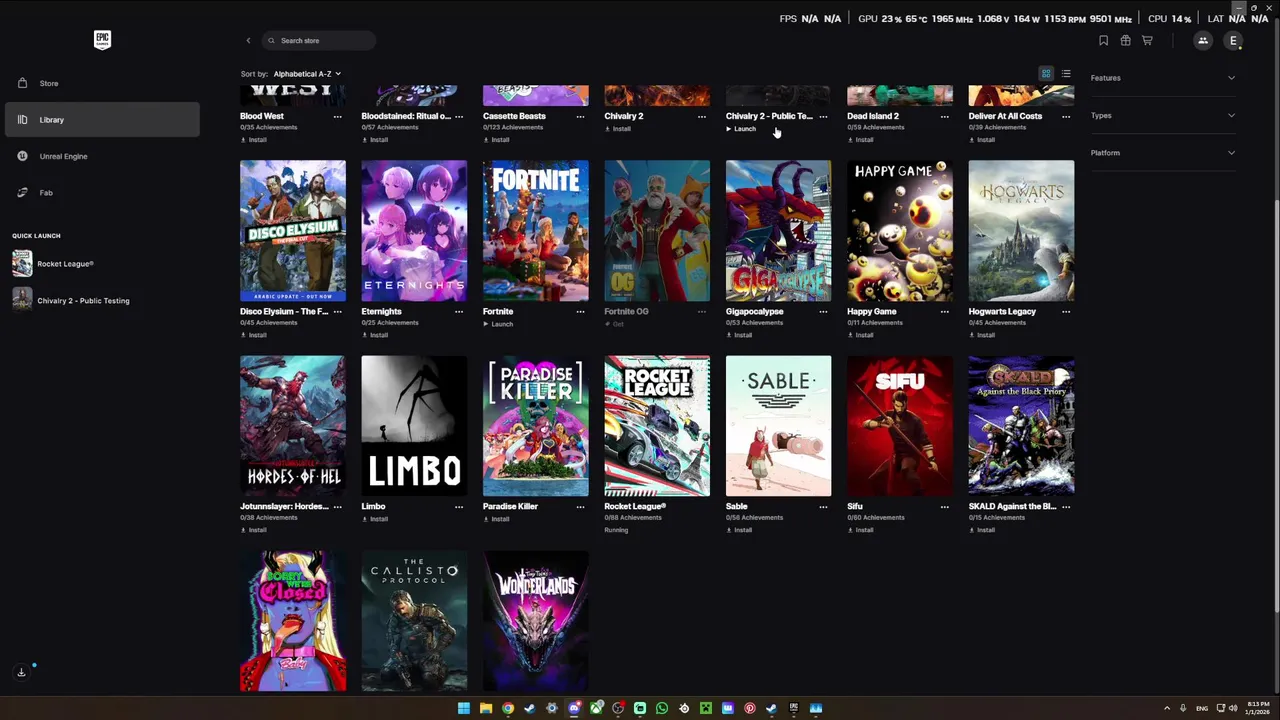Open the Wishlist bookmark icon

(1103, 41)
